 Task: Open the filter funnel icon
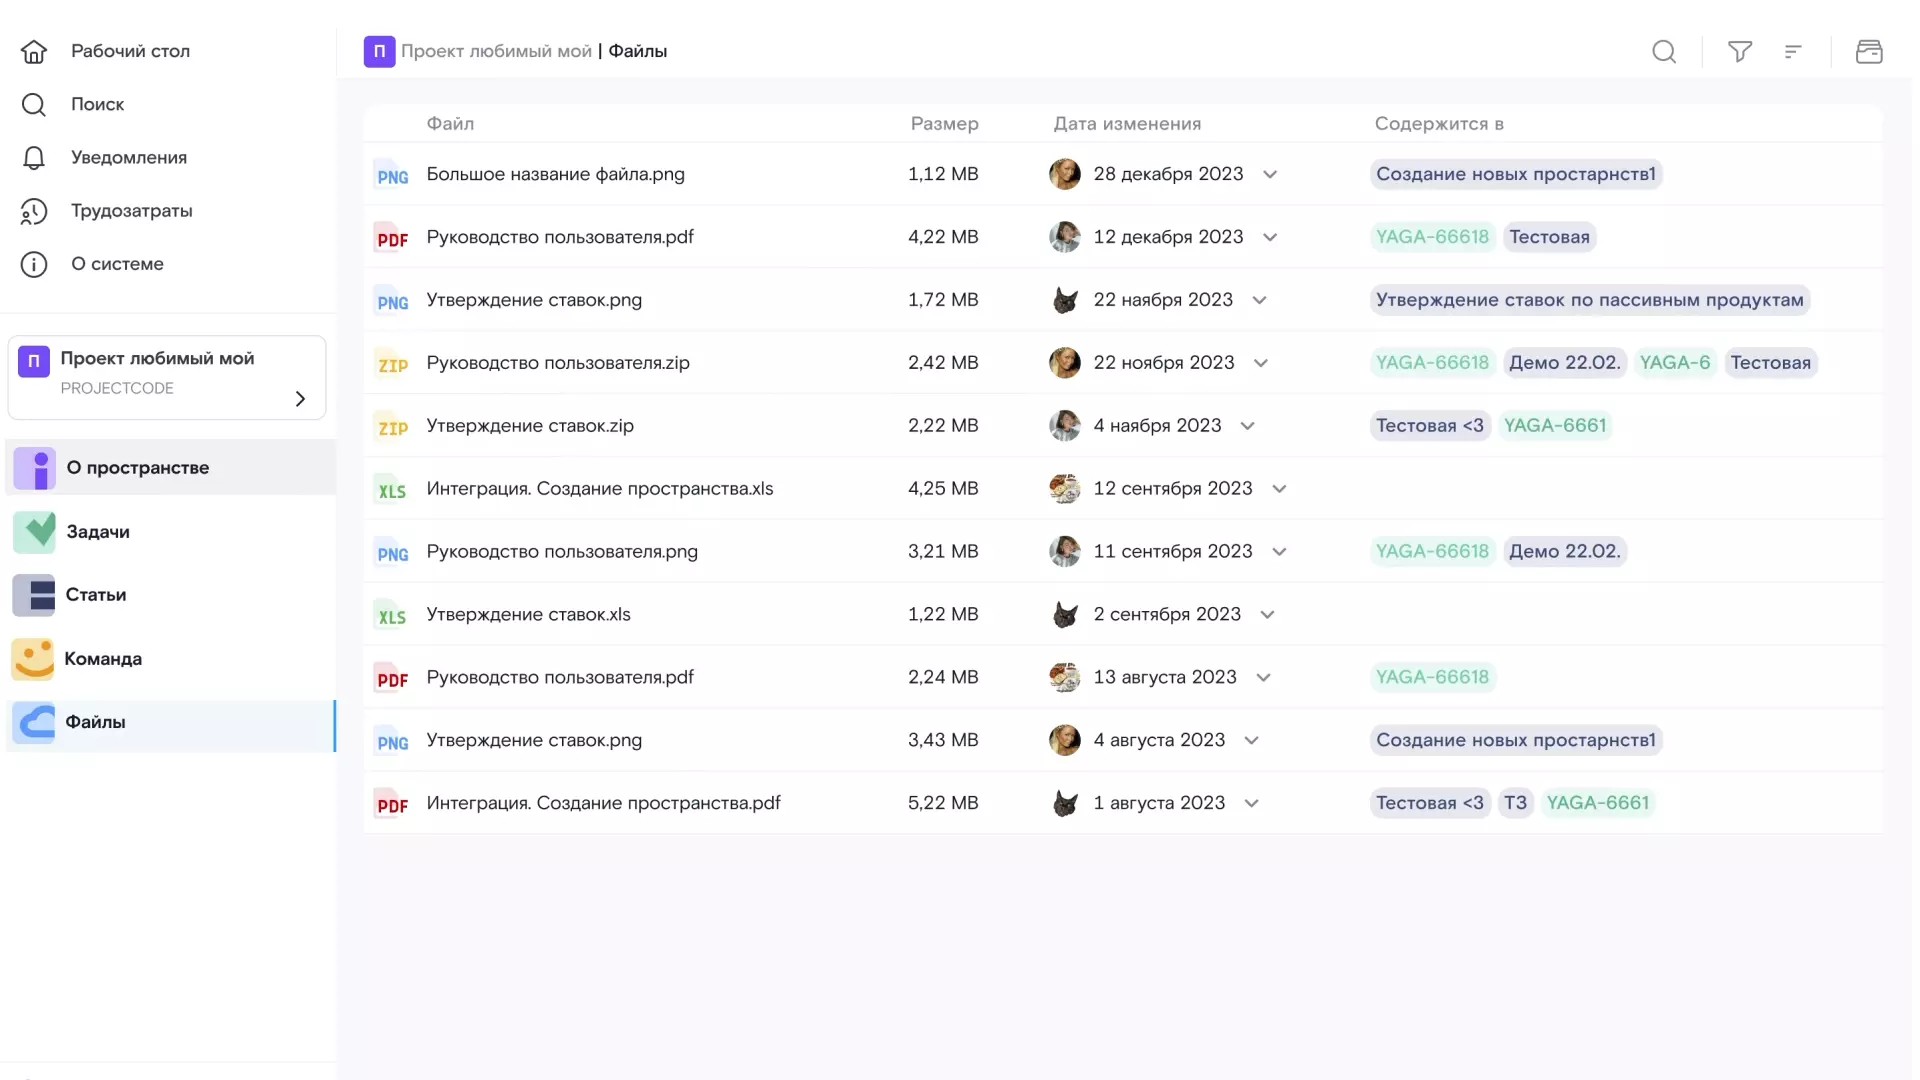[1740, 52]
